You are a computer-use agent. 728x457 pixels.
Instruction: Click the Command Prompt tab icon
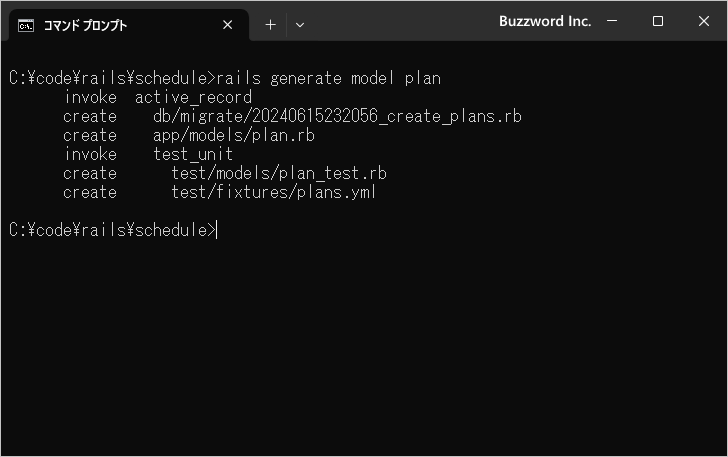[26, 26]
